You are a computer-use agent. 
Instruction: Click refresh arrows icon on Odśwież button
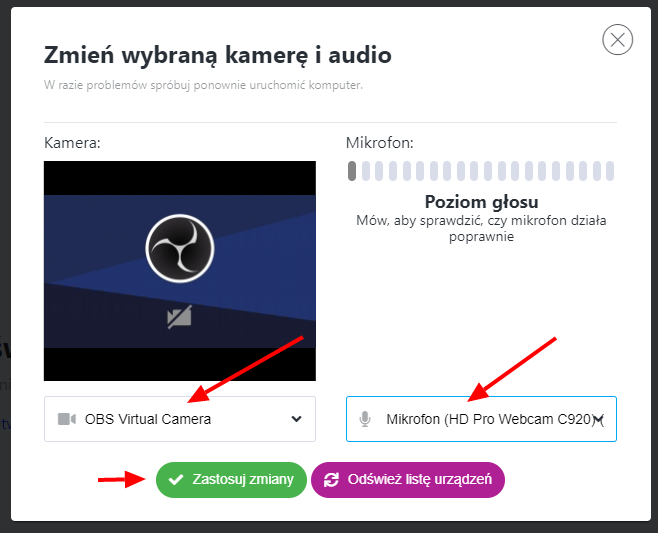pyautogui.click(x=331, y=480)
